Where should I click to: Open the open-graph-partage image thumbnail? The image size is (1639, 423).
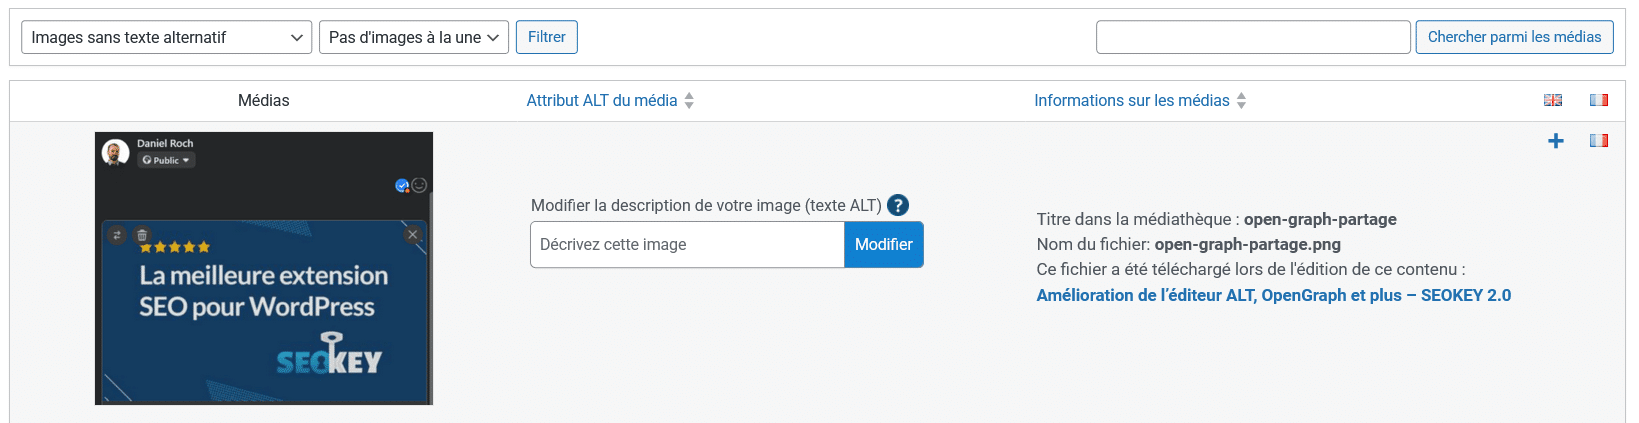click(264, 268)
